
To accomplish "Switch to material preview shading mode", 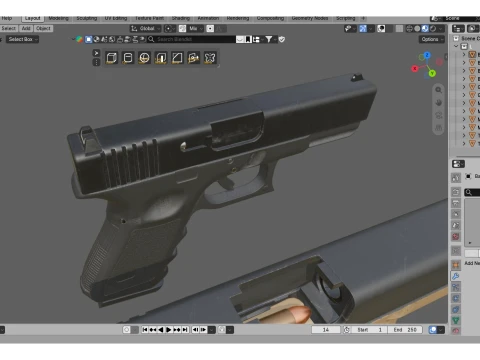I will point(425,29).
